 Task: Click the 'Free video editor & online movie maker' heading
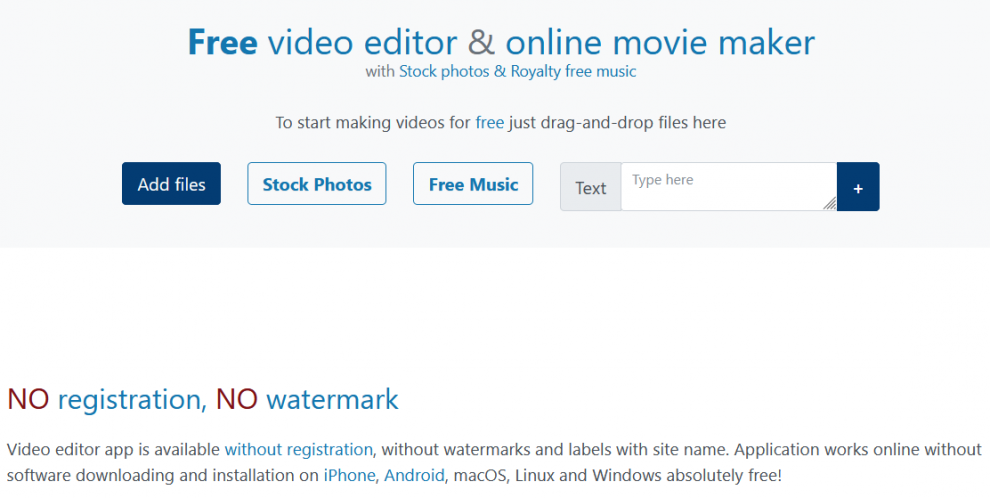pos(501,42)
